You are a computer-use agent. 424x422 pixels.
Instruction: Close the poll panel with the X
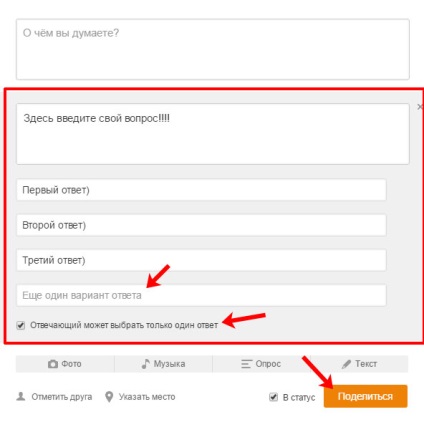point(420,107)
